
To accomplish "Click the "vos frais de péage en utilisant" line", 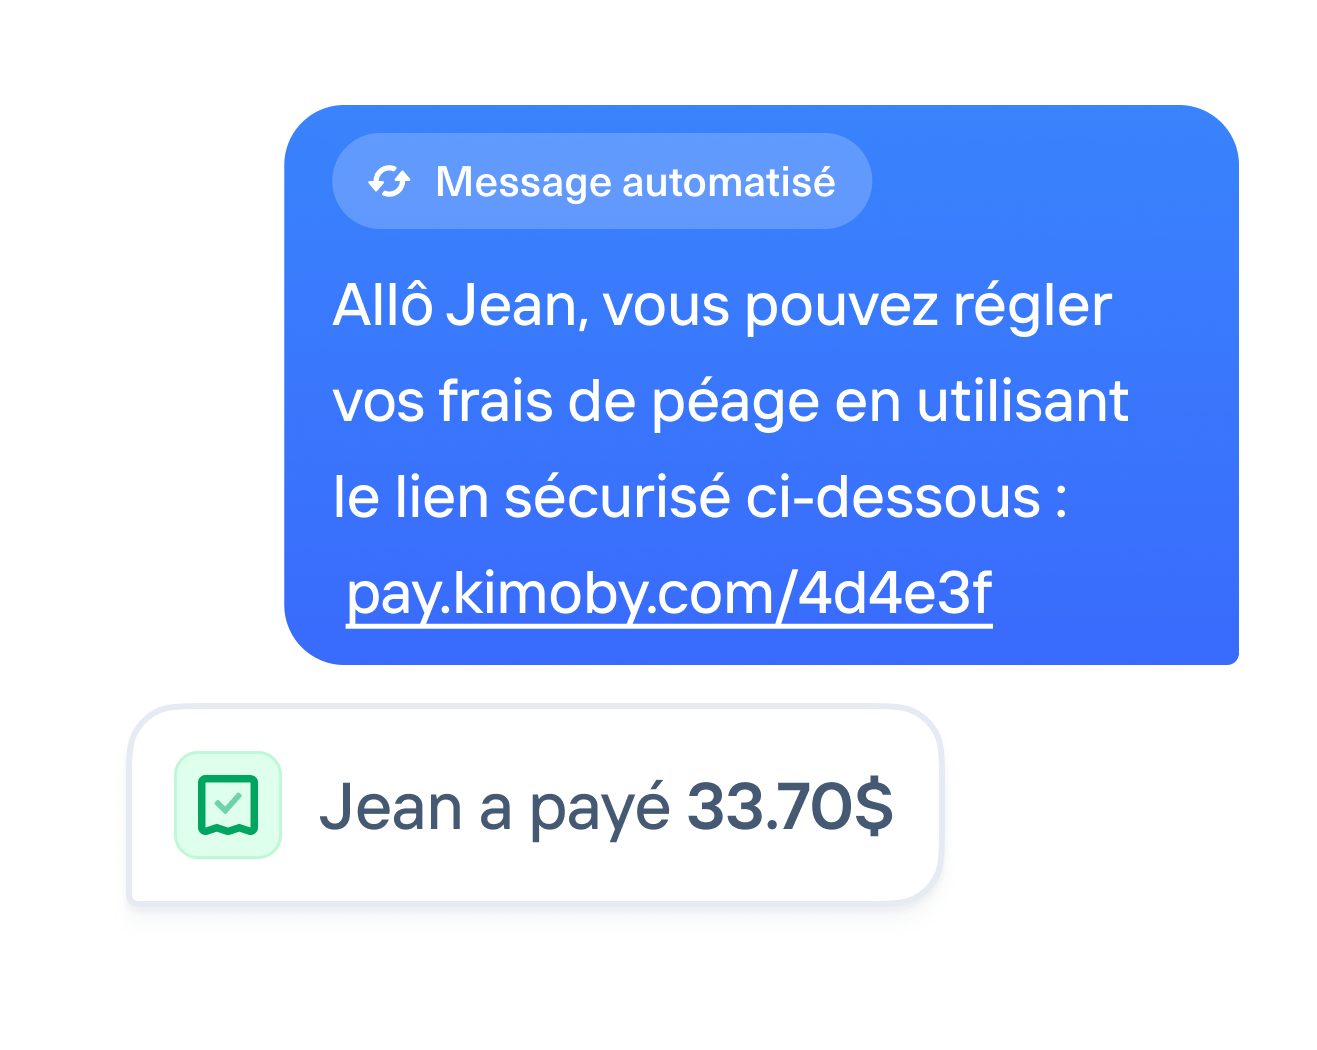I will [x=731, y=401].
